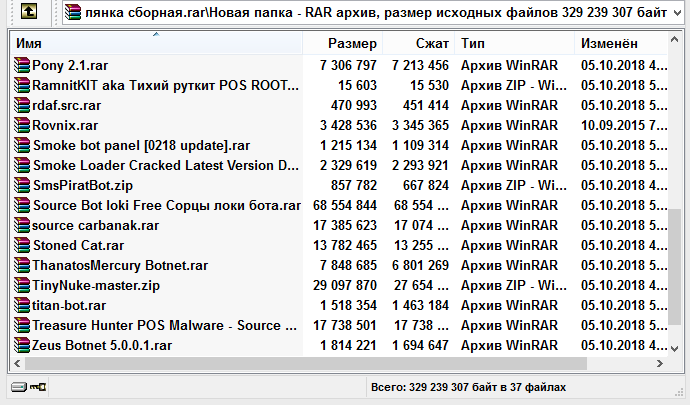Click the size value 68 554 844
This screenshot has width=690, height=405.
[345, 205]
